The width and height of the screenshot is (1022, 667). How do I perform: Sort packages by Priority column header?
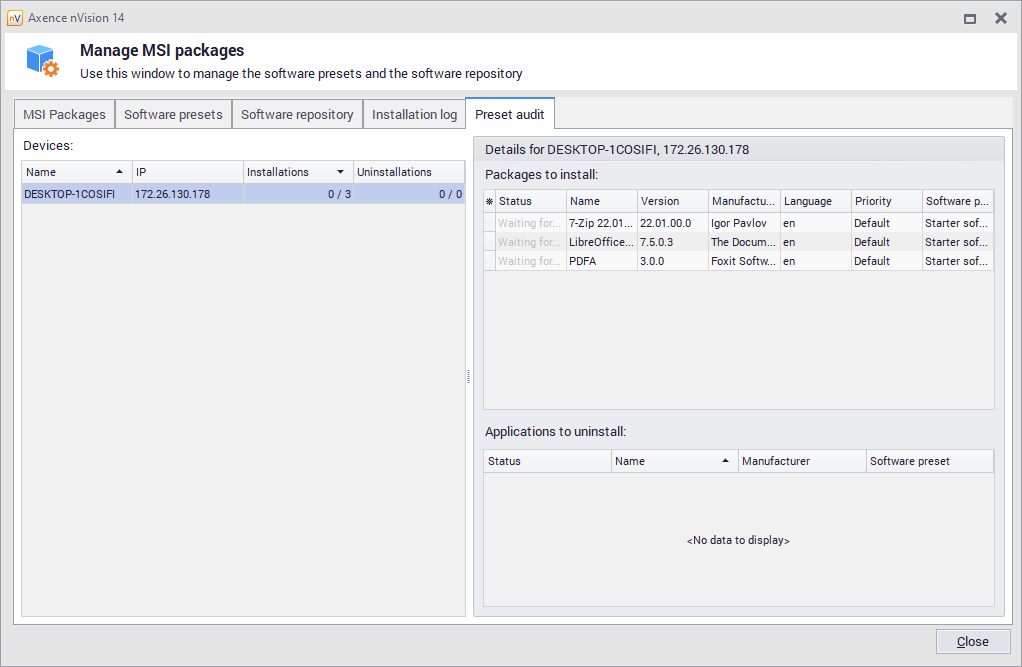coord(884,201)
